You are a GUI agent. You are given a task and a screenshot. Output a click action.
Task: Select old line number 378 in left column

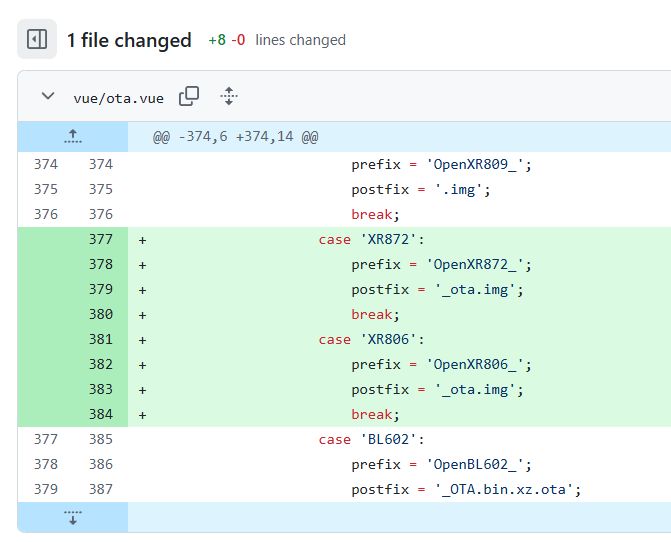(46, 464)
